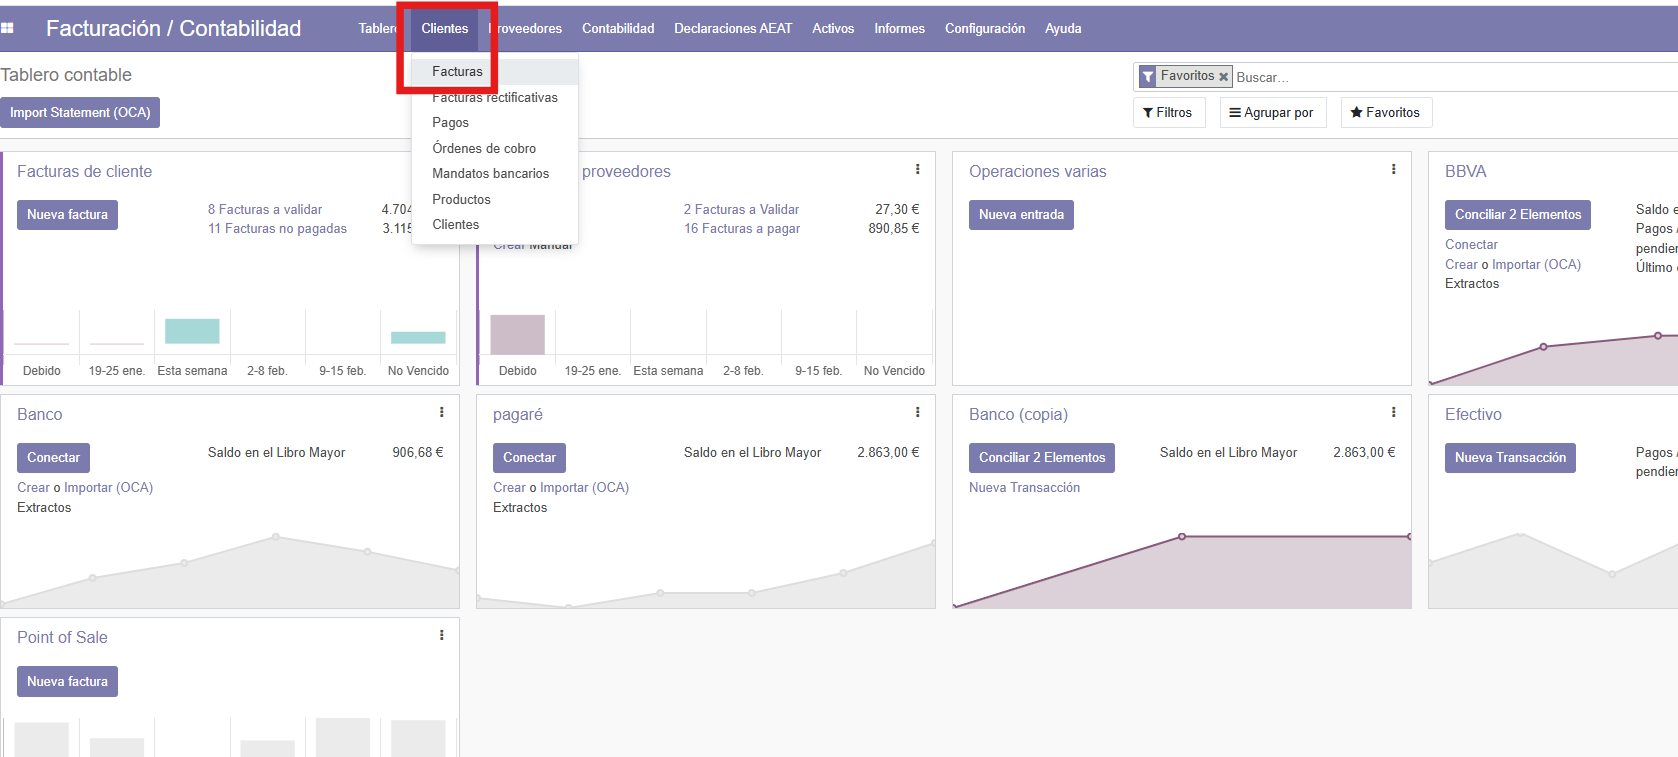Open the Favoritos star dropdown
The height and width of the screenshot is (757, 1678).
(x=1385, y=113)
